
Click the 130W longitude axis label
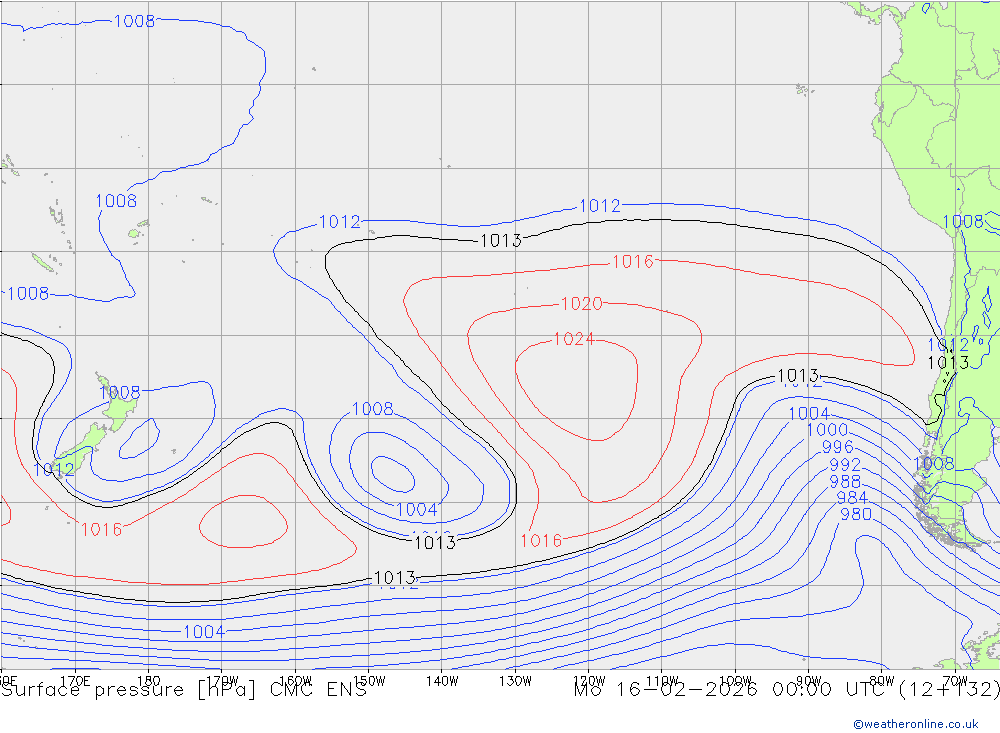coord(515,681)
